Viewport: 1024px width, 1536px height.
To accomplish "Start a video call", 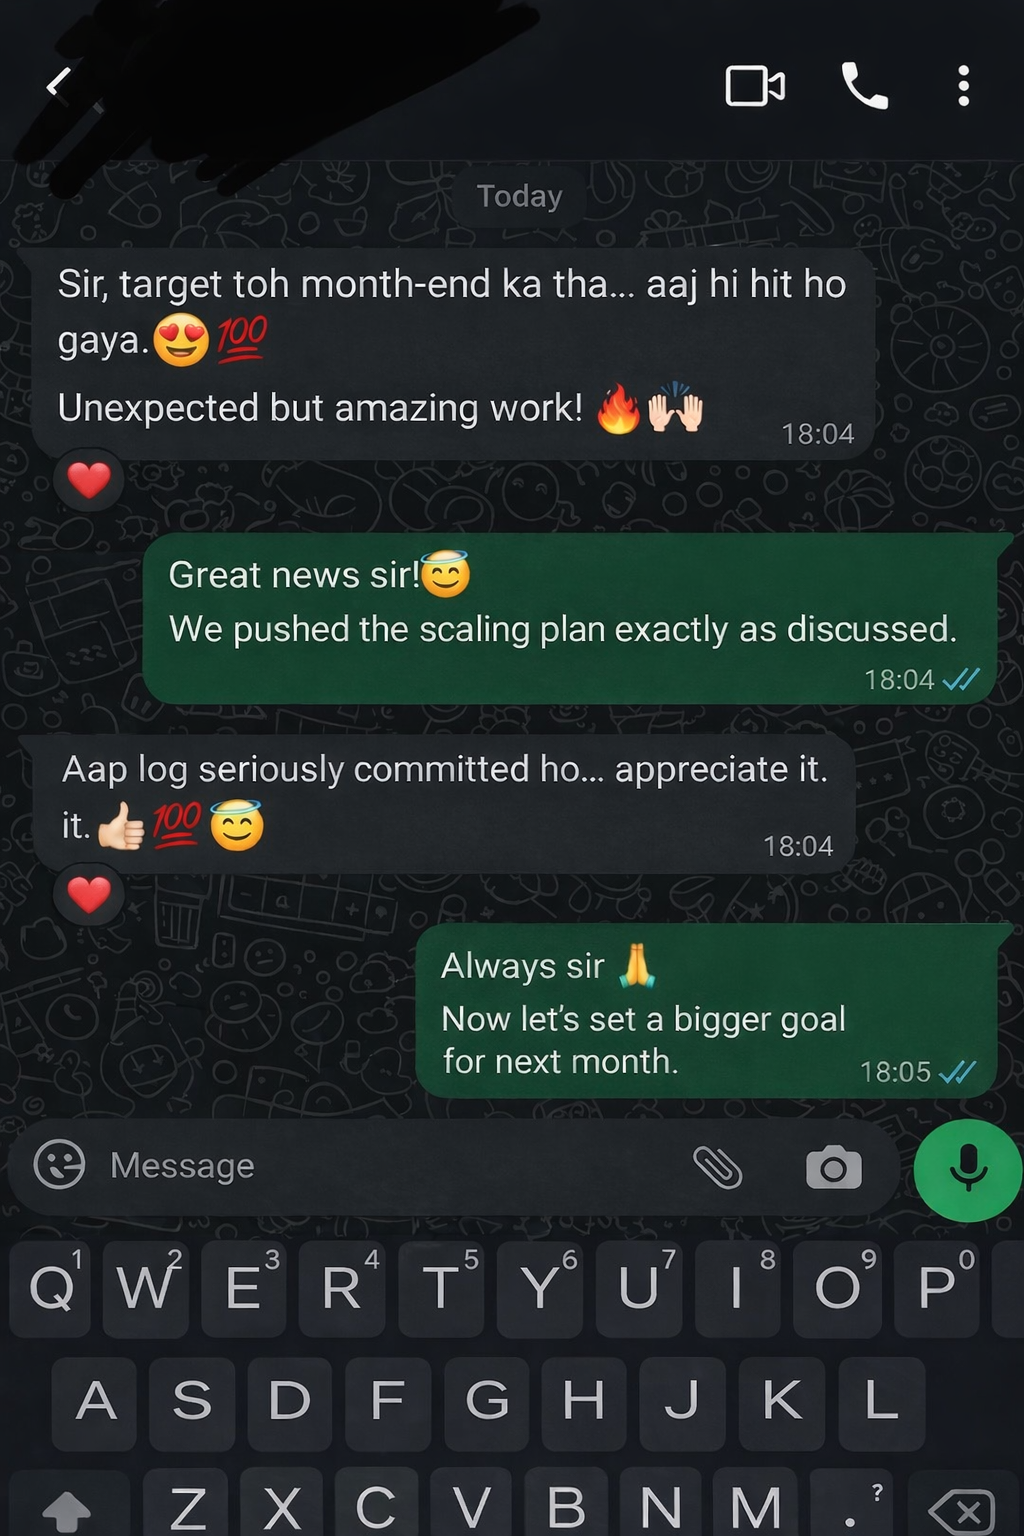I will [x=755, y=86].
